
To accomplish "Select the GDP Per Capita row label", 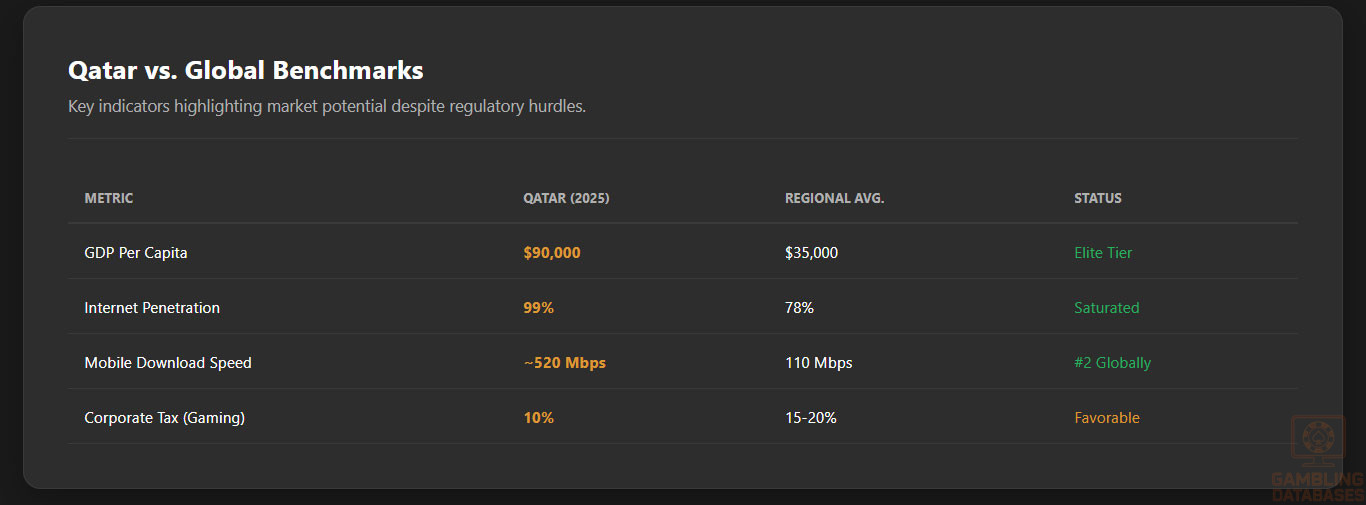I will click(136, 253).
